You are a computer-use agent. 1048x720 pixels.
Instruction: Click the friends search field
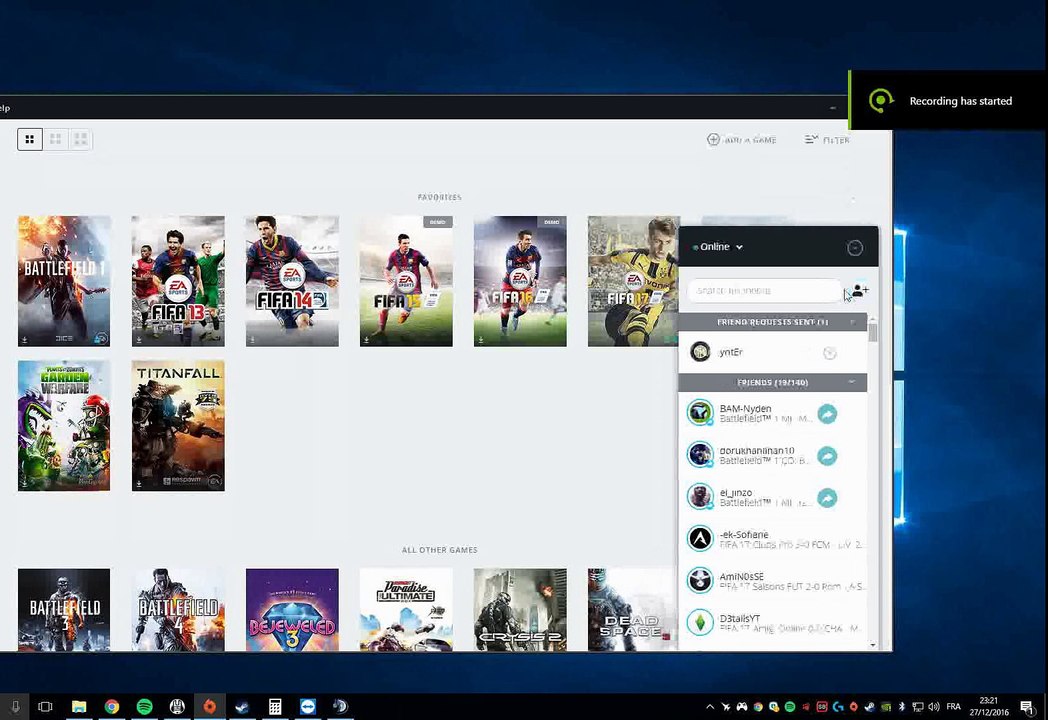click(764, 291)
